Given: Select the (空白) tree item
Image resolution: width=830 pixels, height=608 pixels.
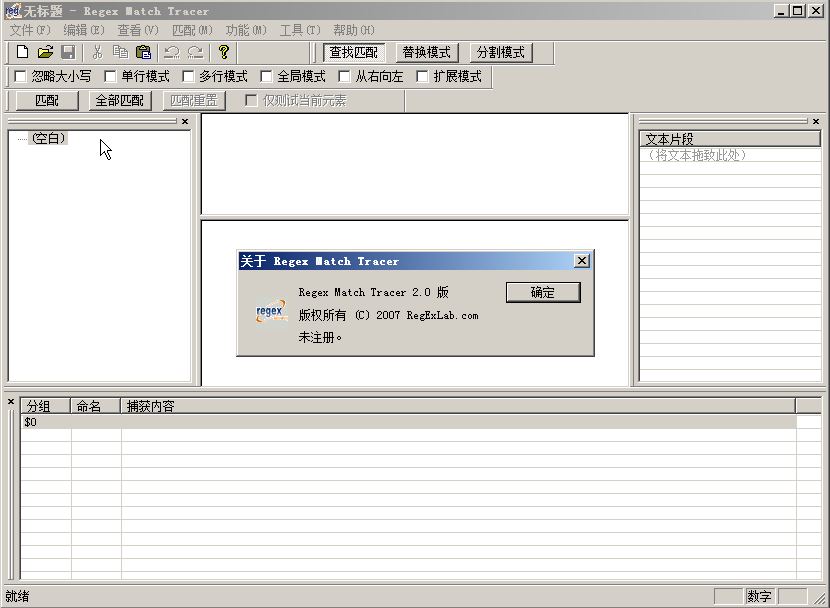Looking at the screenshot, I should pyautogui.click(x=49, y=139).
